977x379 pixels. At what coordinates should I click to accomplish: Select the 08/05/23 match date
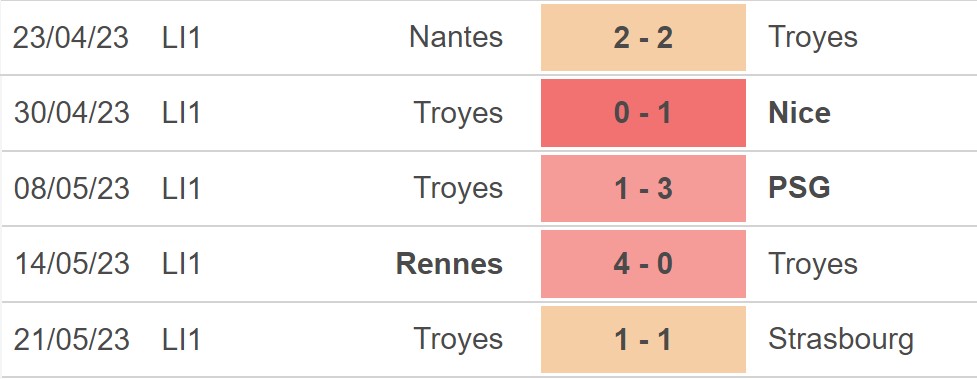pyautogui.click(x=71, y=188)
